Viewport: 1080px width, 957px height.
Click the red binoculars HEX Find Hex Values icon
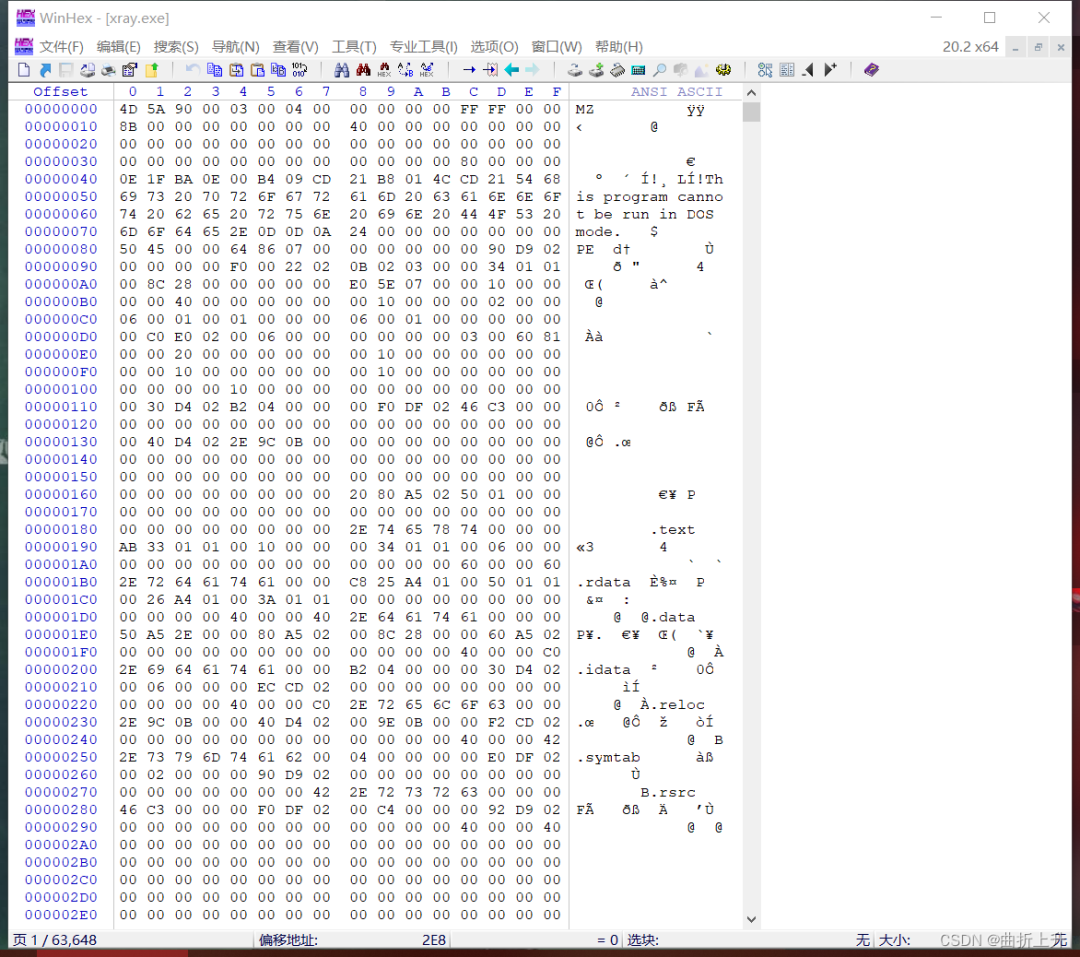(x=384, y=70)
